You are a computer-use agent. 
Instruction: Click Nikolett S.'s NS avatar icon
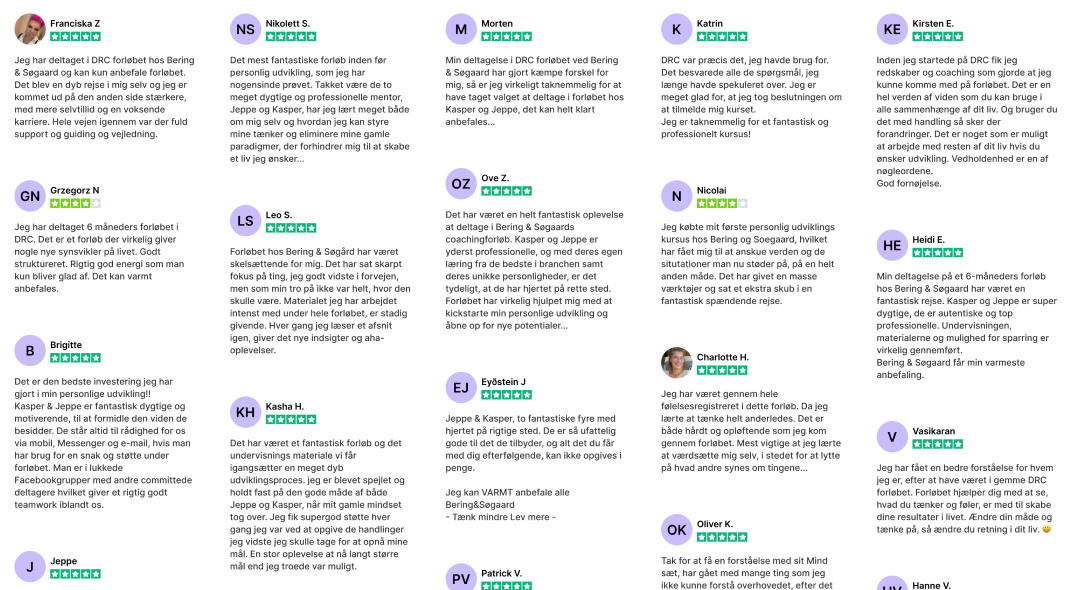[x=246, y=30]
